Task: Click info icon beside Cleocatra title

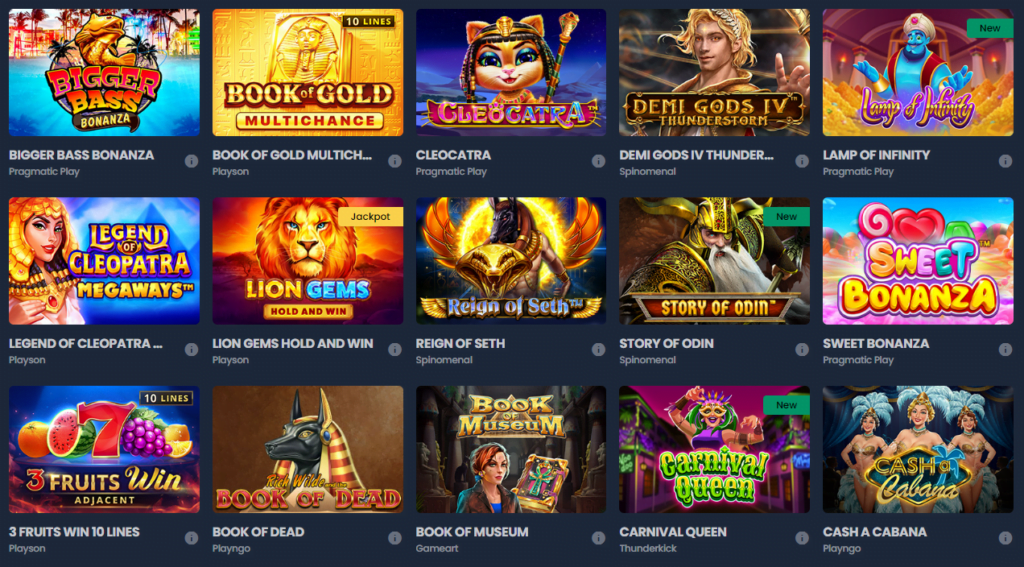Action: (598, 161)
